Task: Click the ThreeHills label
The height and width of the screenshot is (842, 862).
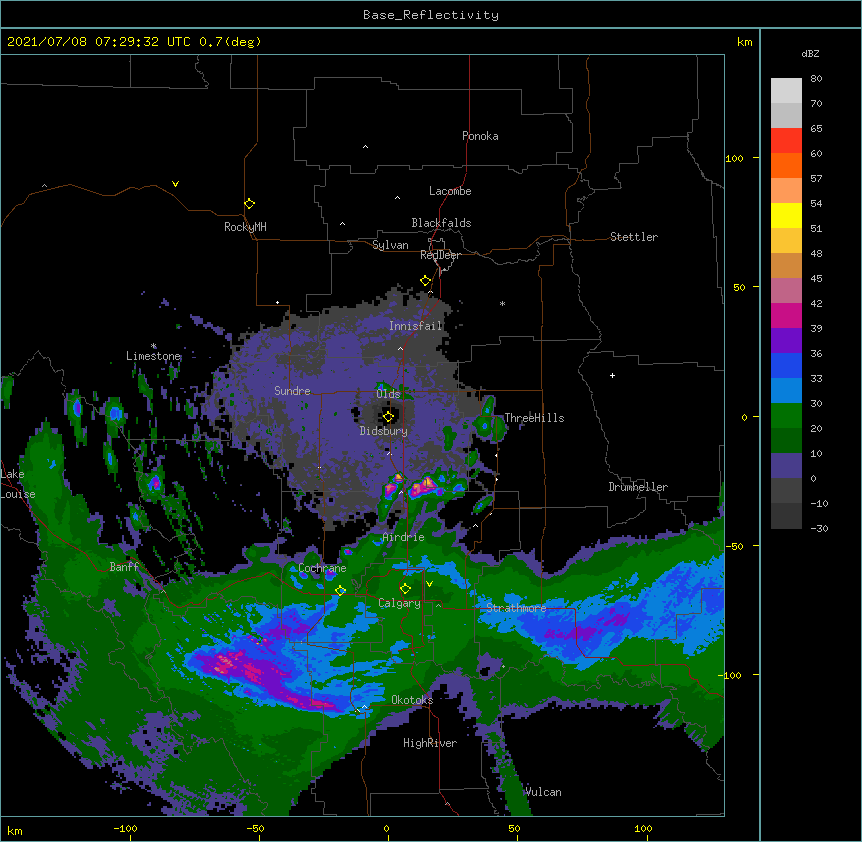Action: (534, 418)
